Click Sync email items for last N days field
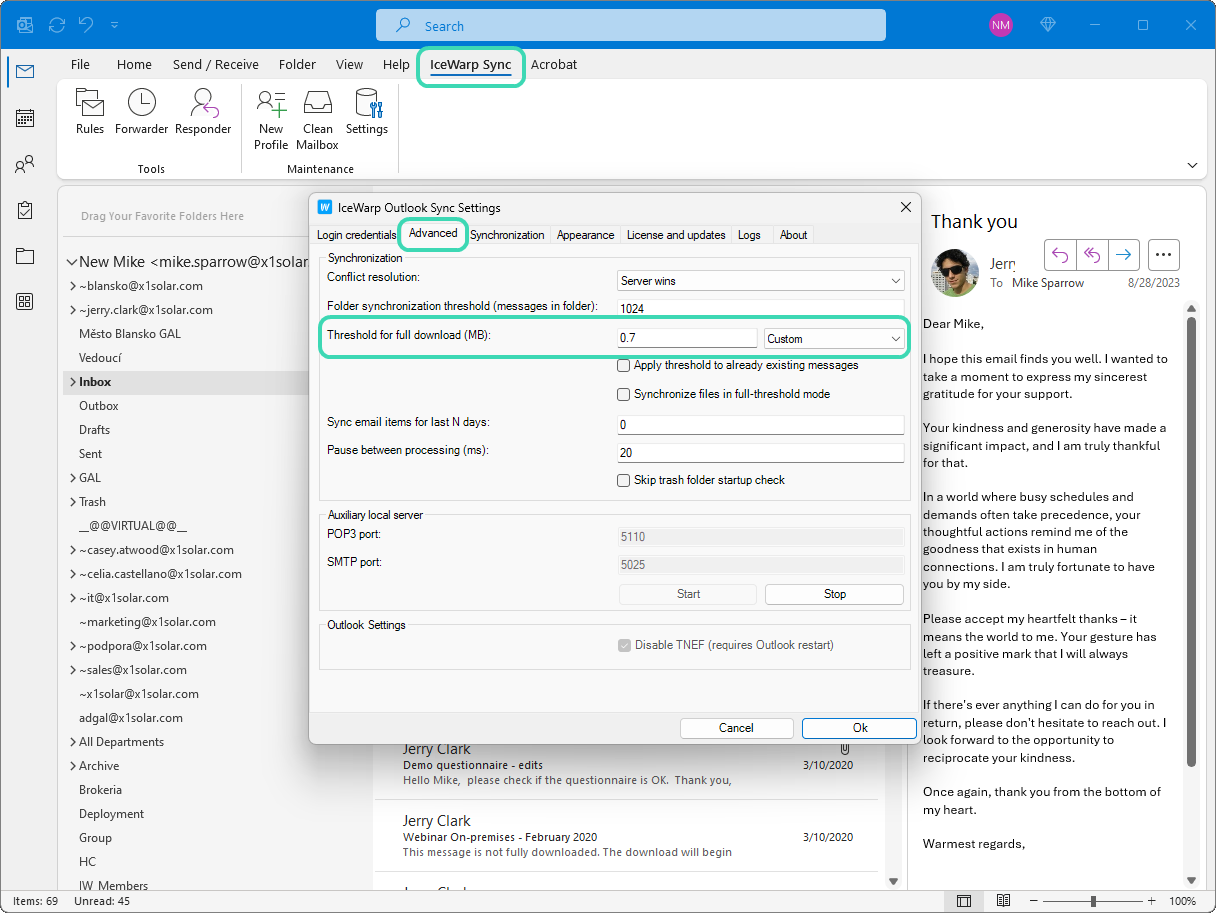The image size is (1216, 913). [x=761, y=425]
